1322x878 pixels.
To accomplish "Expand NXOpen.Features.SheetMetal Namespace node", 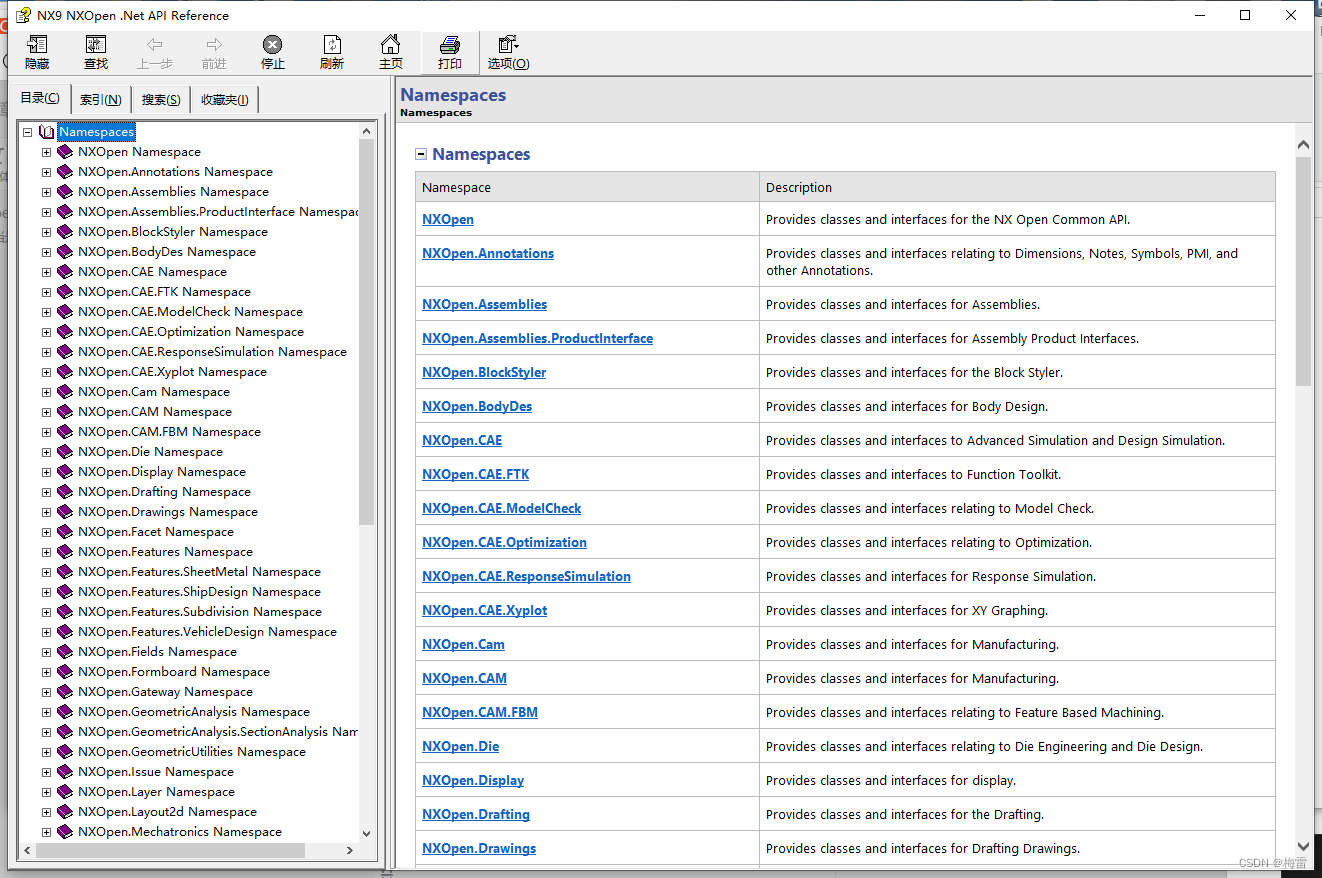I will coord(46,572).
